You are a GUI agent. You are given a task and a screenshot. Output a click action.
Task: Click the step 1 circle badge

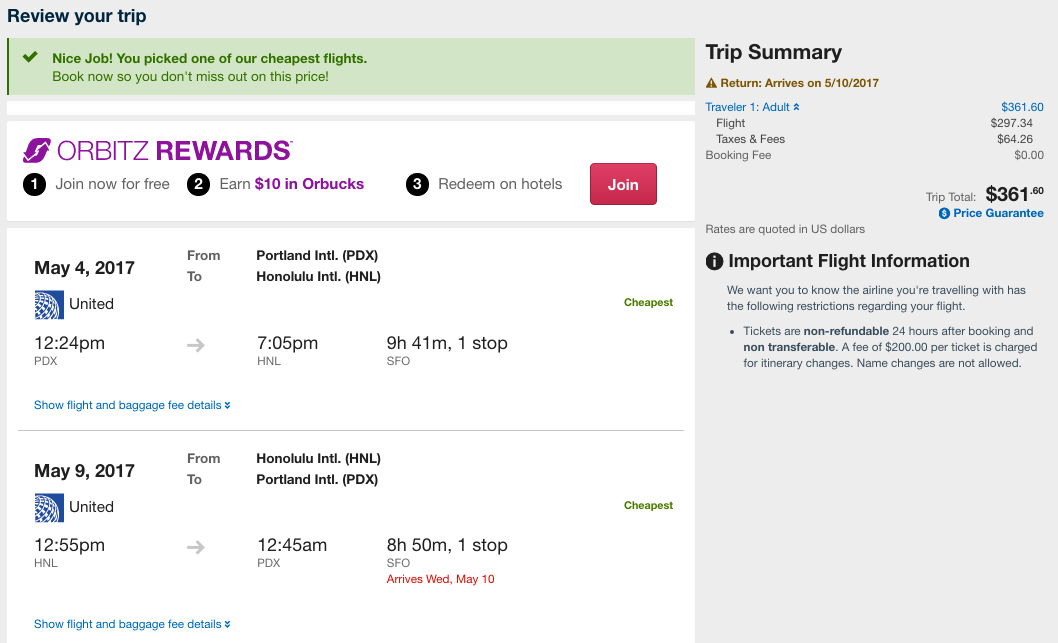35,184
